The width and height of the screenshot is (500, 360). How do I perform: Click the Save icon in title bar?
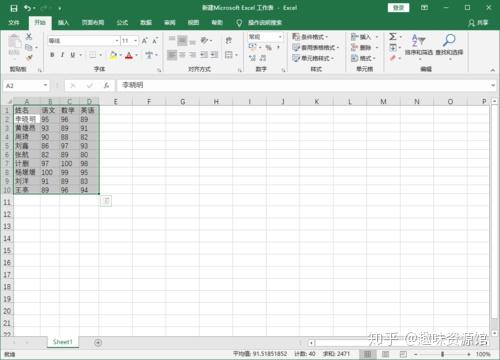14,8
